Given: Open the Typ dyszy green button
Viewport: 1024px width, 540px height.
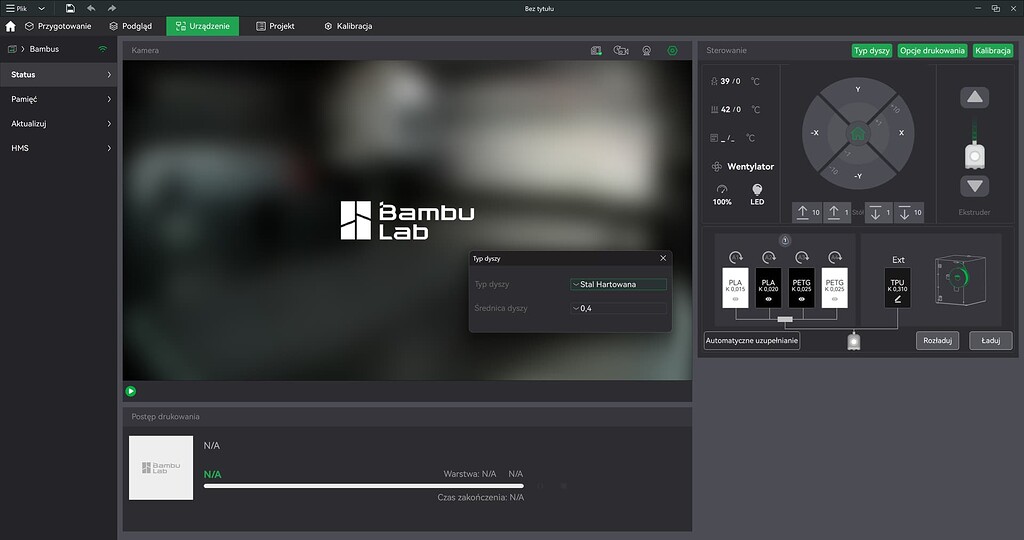Looking at the screenshot, I should [872, 50].
